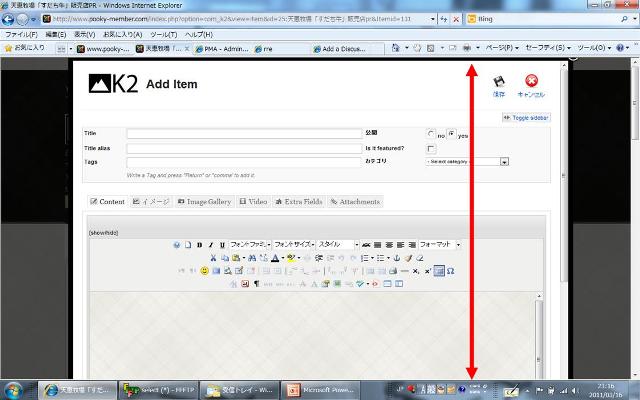640x400 pixels.
Task: Open the スタイル style dropdown
Action: coord(338,244)
